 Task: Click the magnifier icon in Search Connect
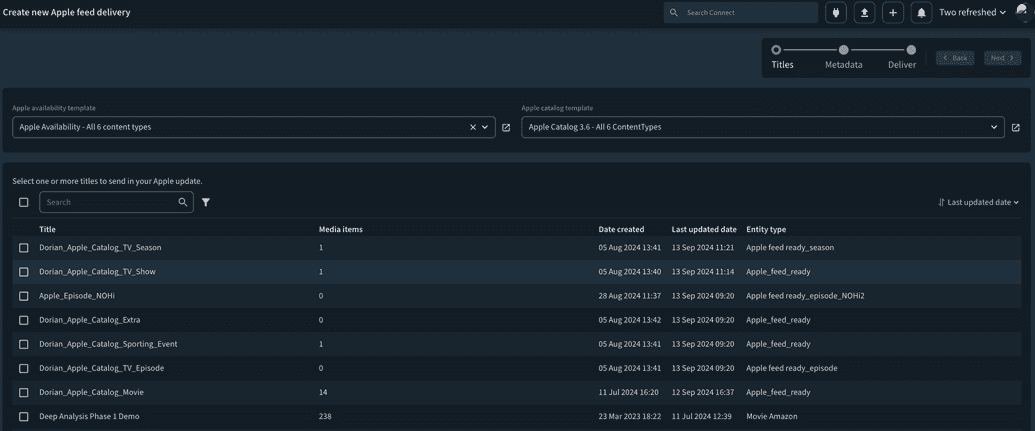674,13
